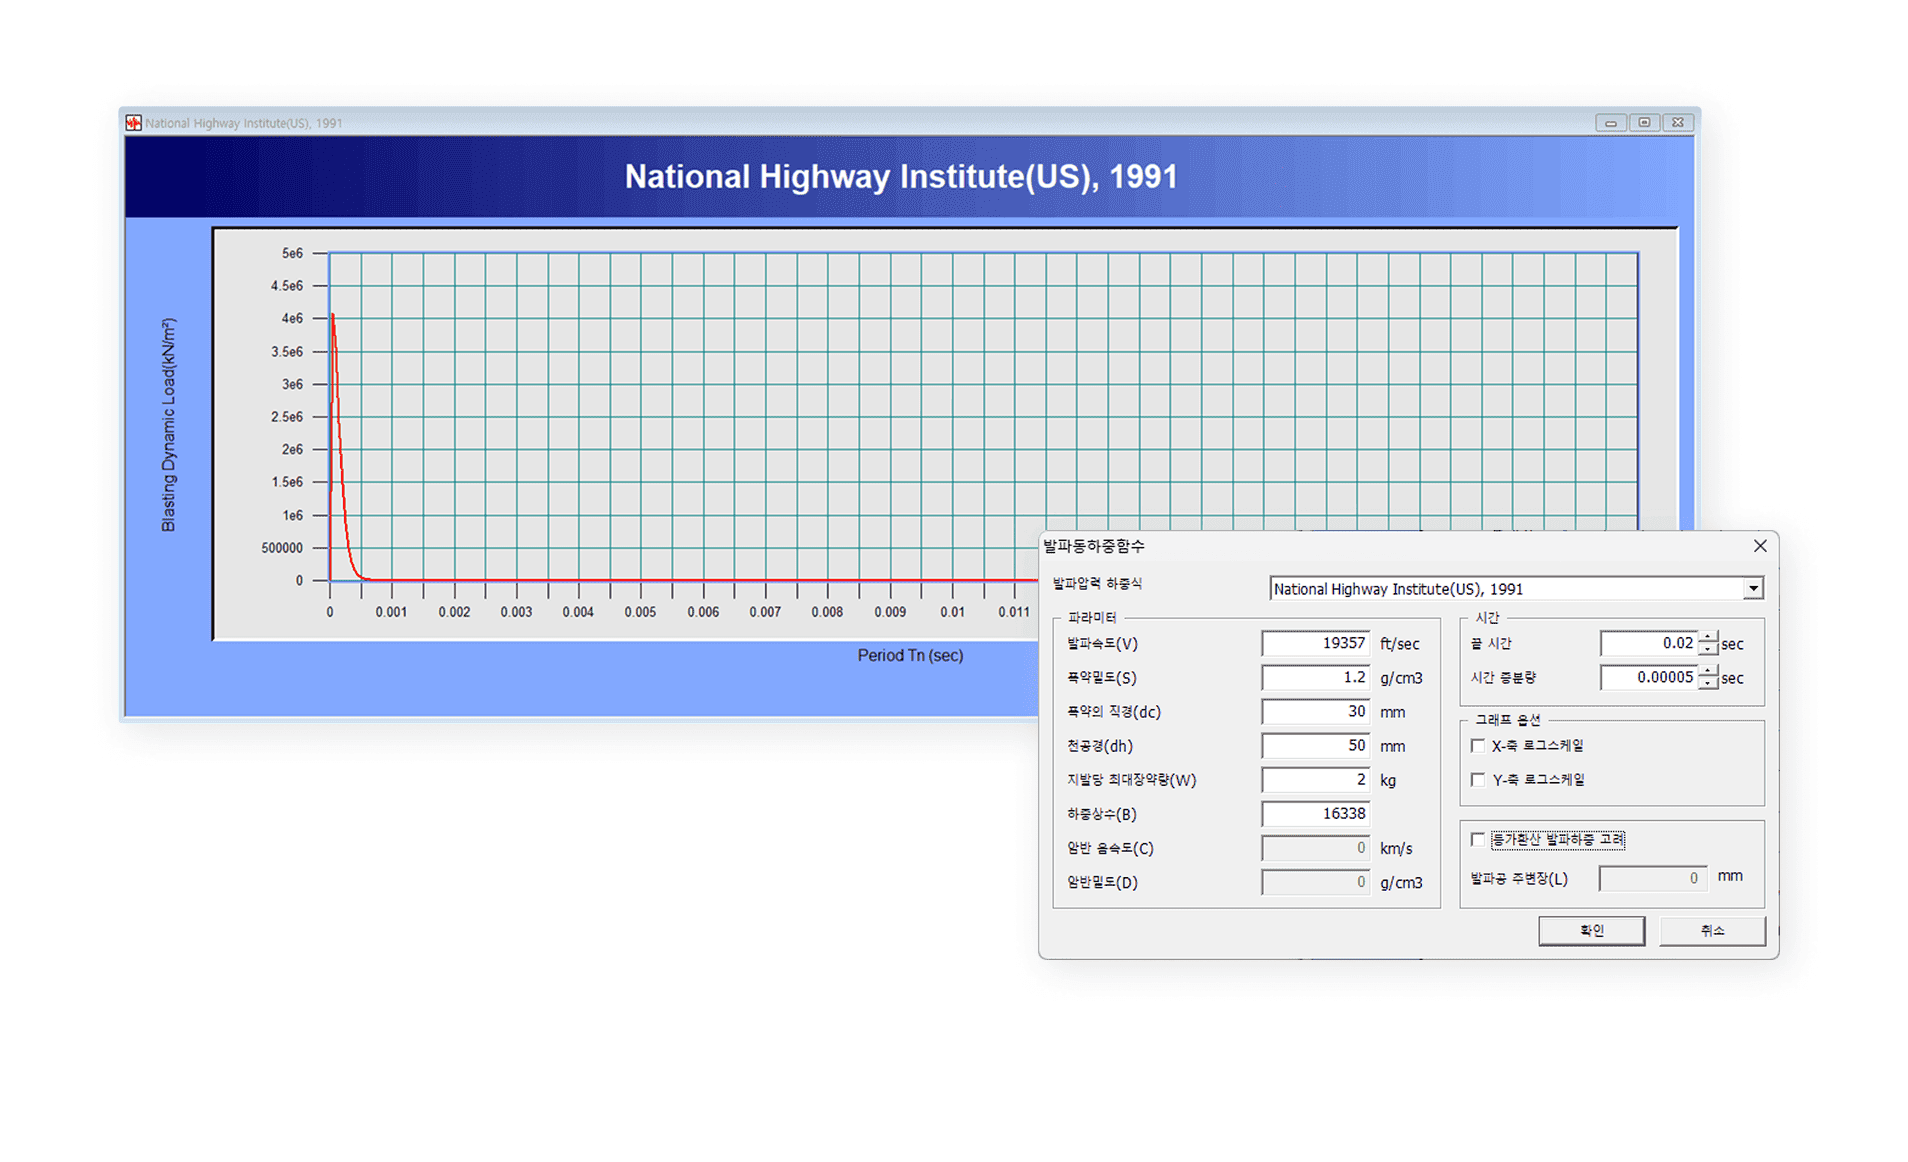Click the 'ft/sec' unit label
This screenshot has height=1162, width=1908.
pyautogui.click(x=1400, y=644)
